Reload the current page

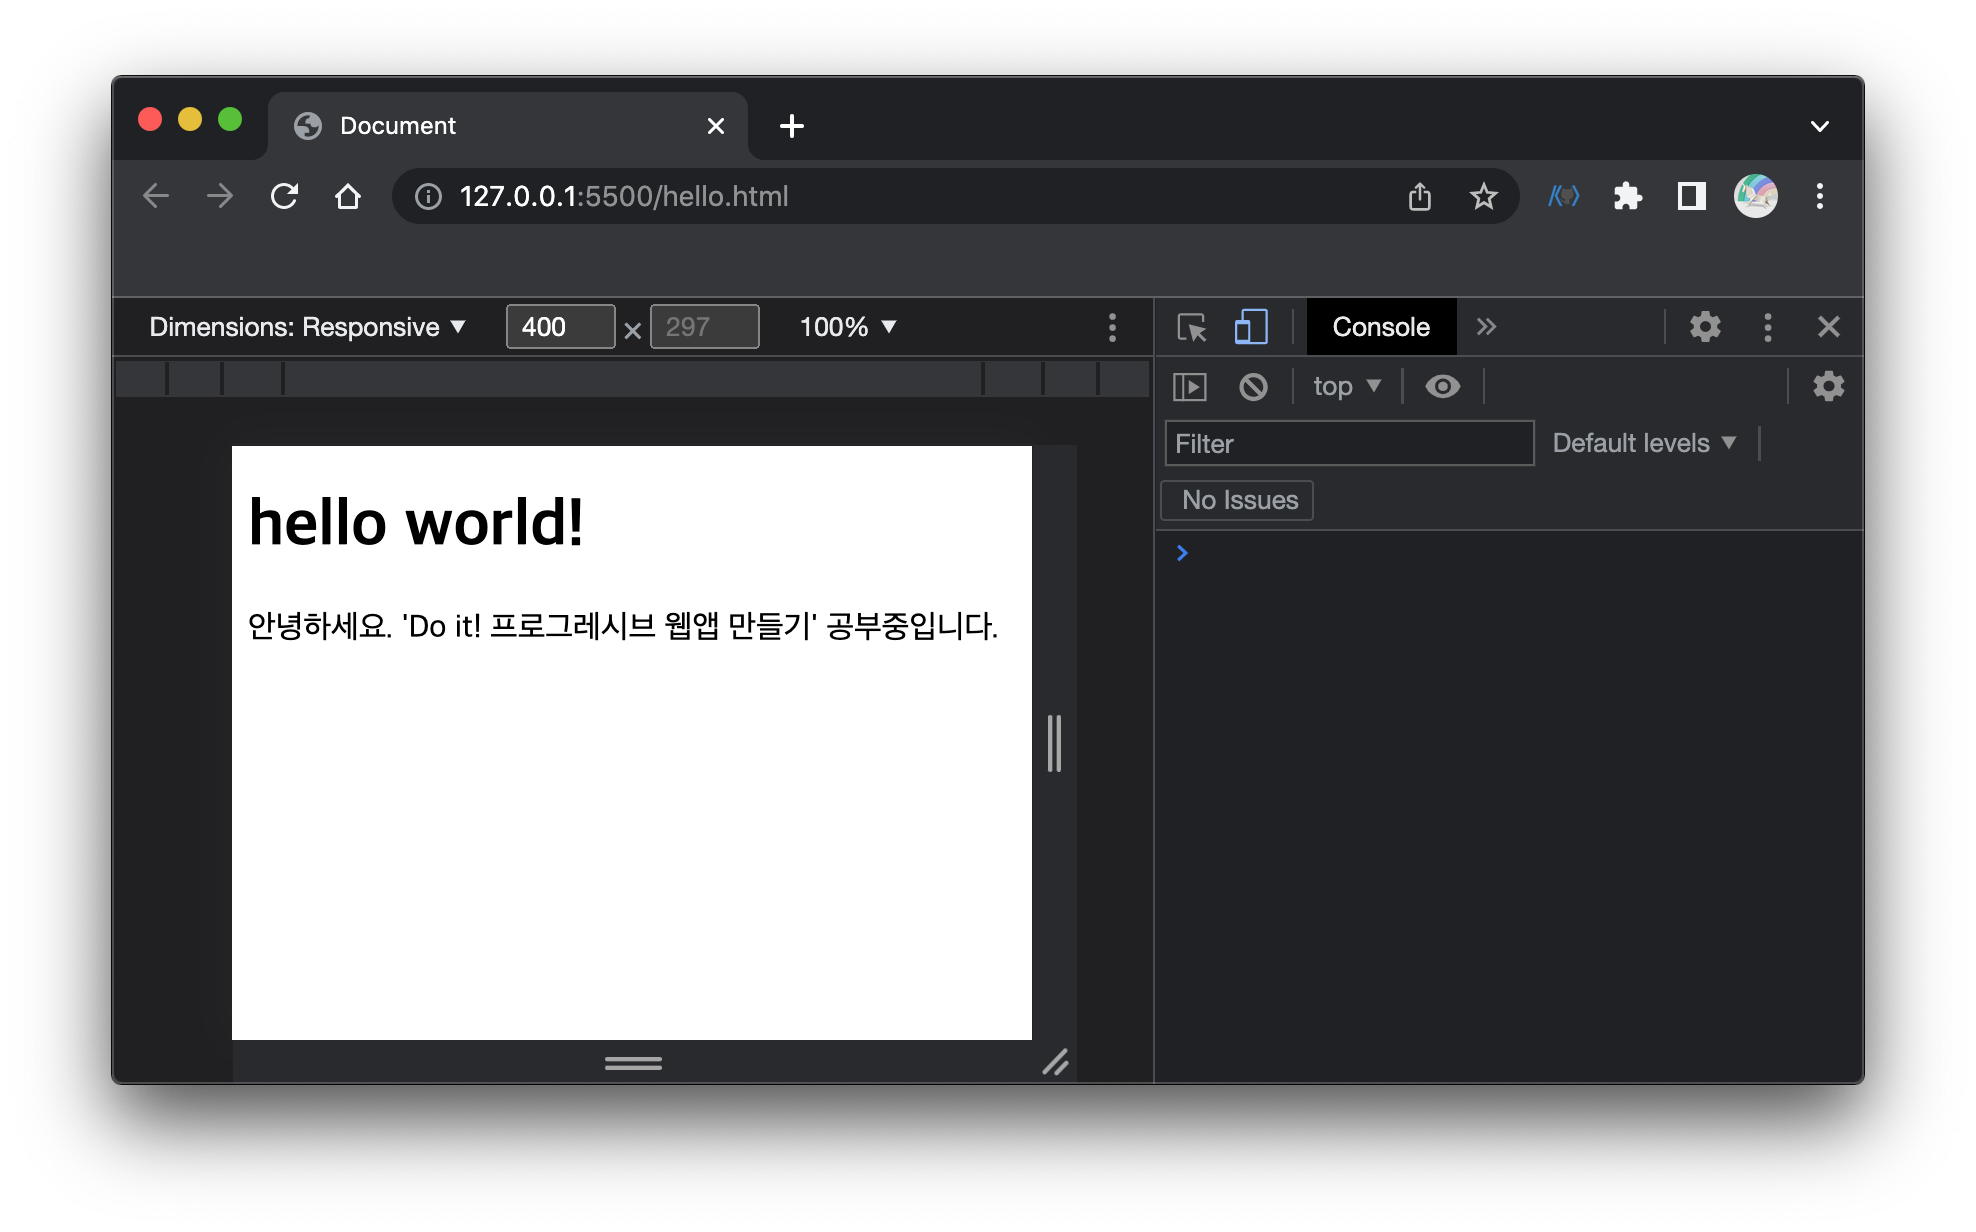point(284,196)
